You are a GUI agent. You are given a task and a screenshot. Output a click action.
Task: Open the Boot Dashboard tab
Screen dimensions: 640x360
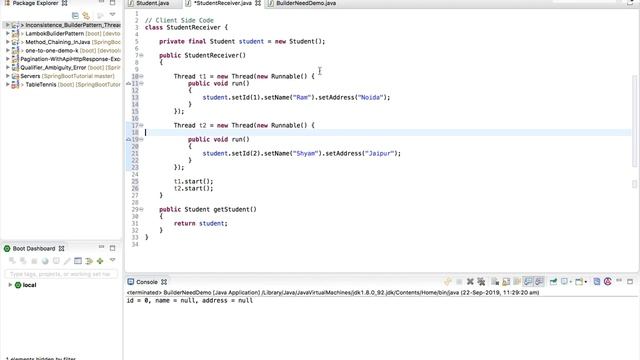point(33,249)
